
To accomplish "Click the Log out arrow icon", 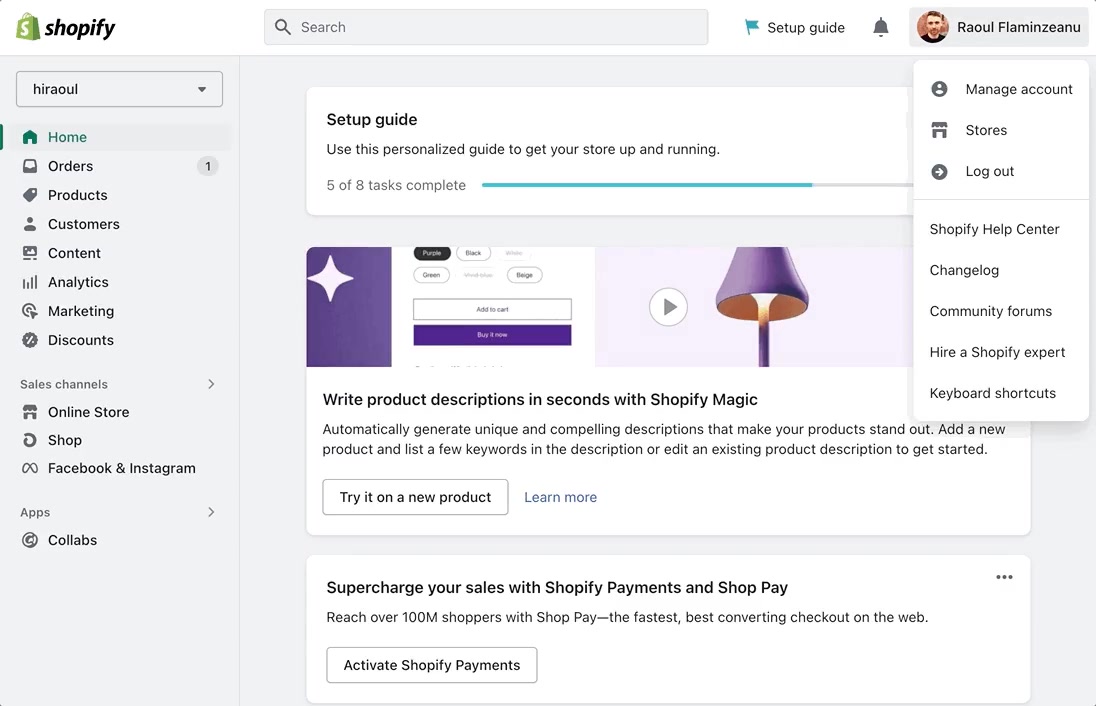I will coord(939,171).
